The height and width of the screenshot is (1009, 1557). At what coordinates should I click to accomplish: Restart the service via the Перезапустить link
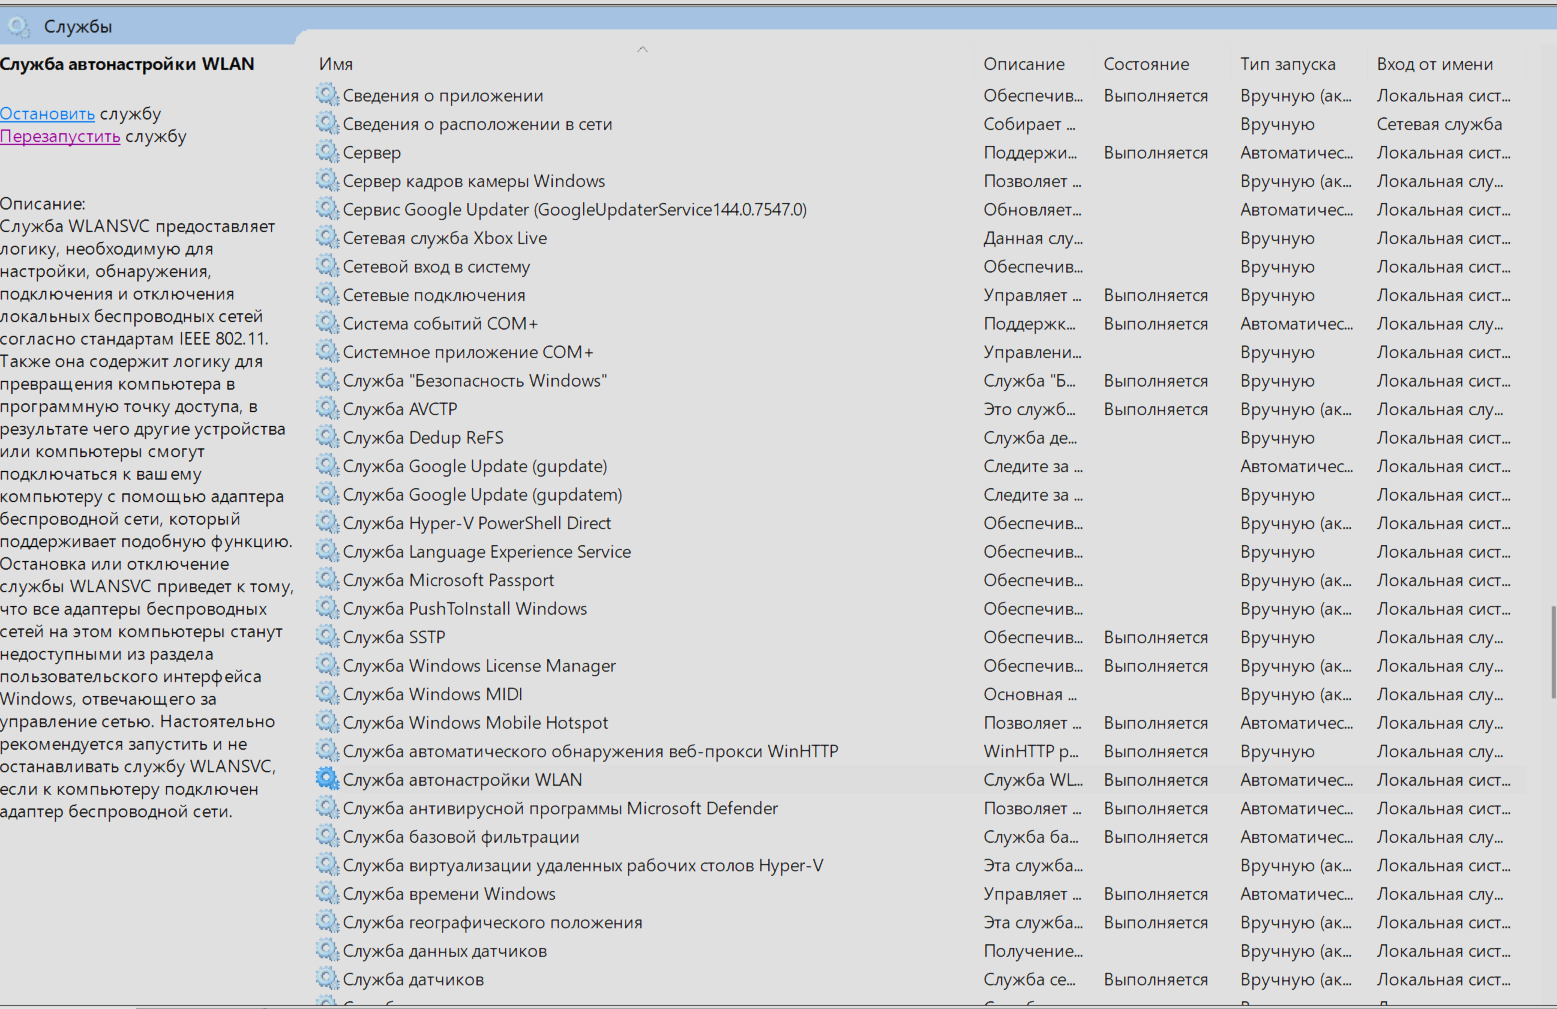click(60, 136)
